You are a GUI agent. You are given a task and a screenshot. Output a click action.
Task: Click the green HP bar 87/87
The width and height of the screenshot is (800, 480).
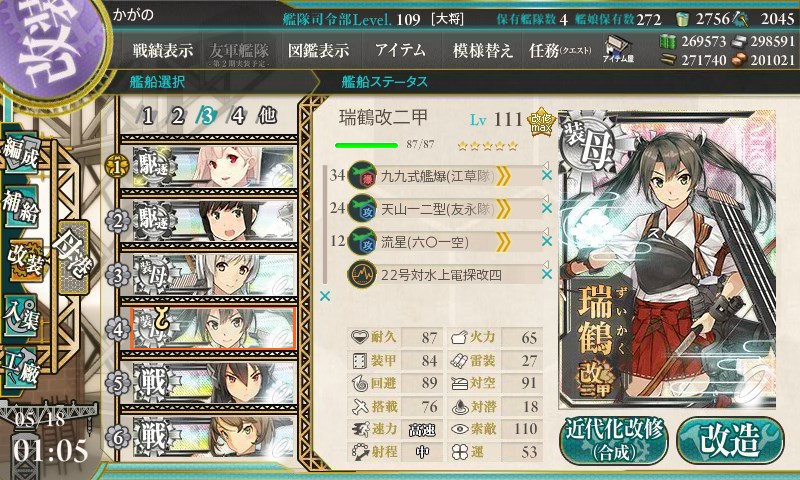[366, 145]
